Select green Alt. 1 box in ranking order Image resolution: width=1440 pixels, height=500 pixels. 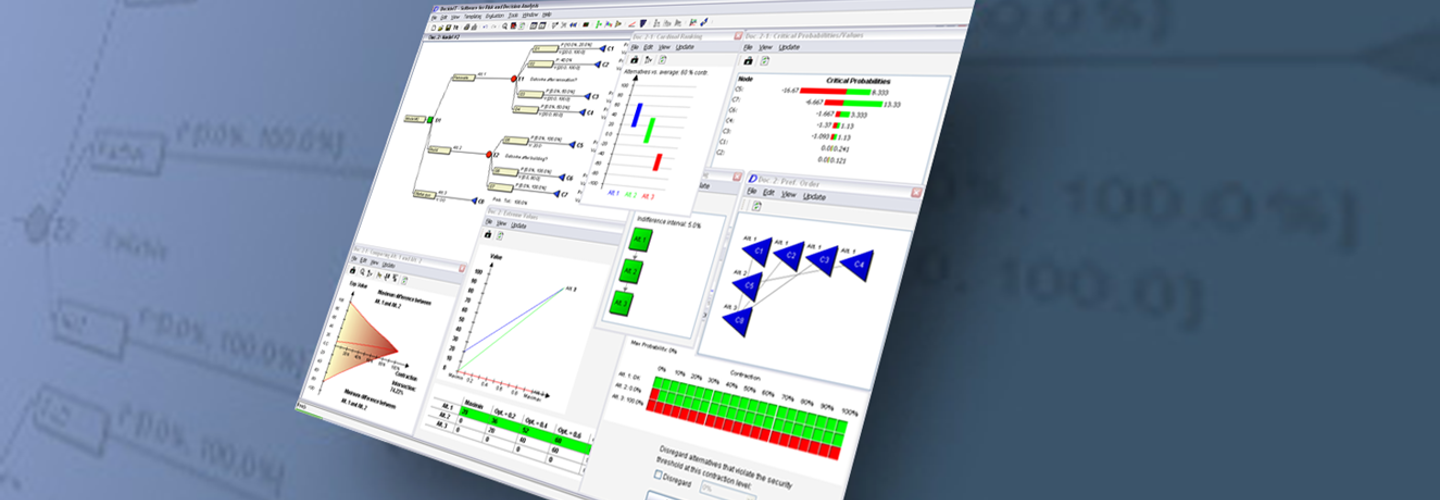coord(640,240)
